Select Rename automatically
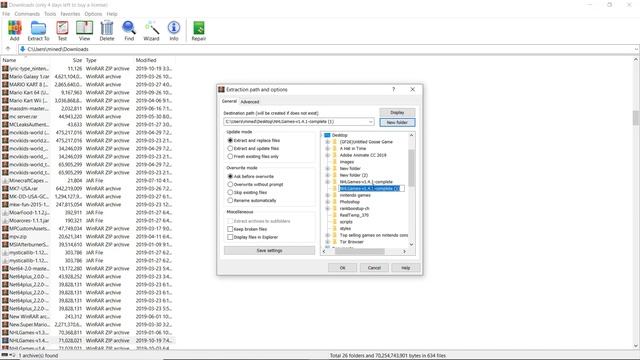This screenshot has height=360, width=640. 230,200
